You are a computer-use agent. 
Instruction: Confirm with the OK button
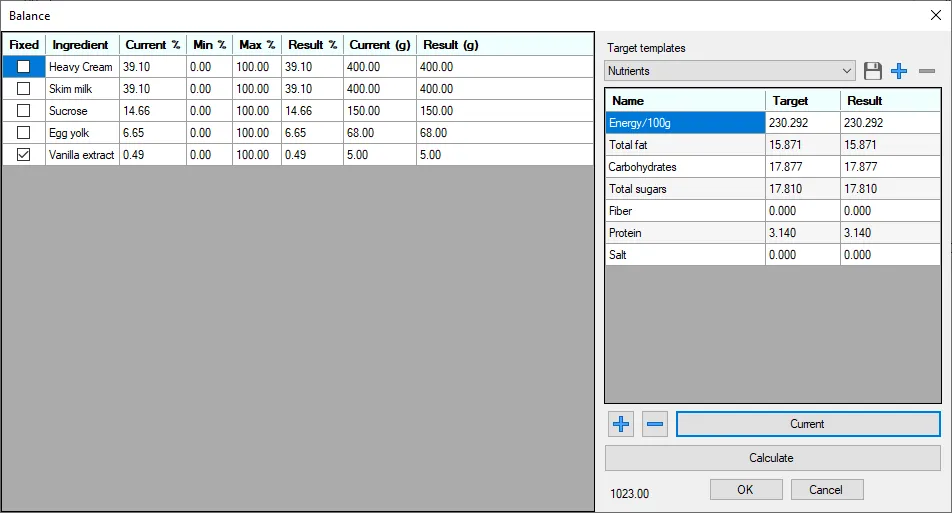tap(746, 489)
